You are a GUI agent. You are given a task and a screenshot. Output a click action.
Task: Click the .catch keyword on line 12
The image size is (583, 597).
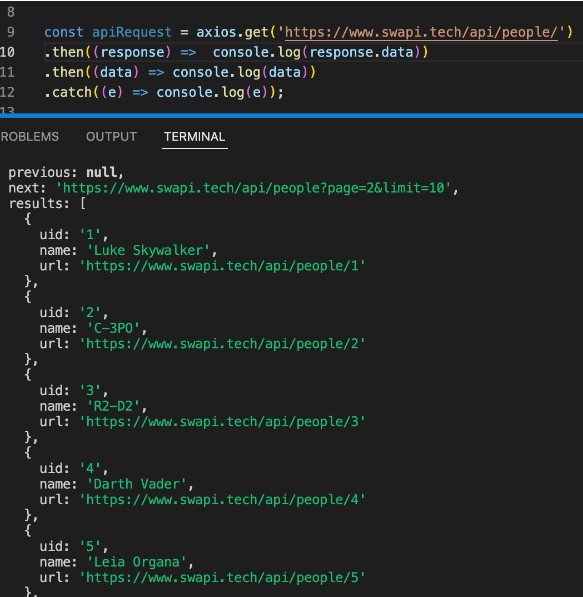pos(68,92)
